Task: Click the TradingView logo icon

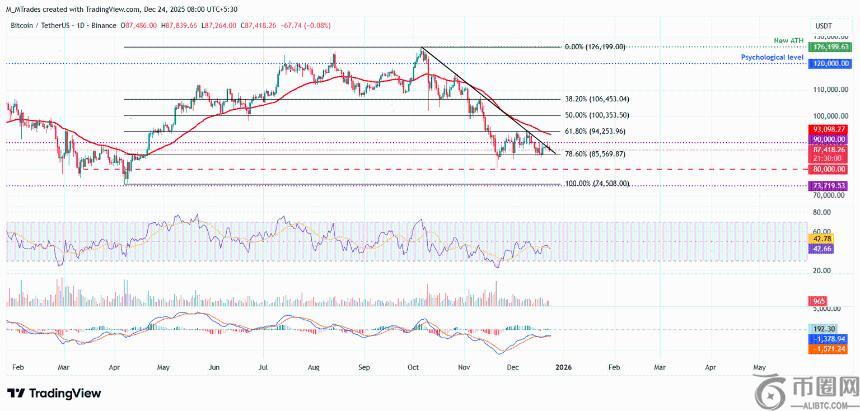Action: click(16, 392)
